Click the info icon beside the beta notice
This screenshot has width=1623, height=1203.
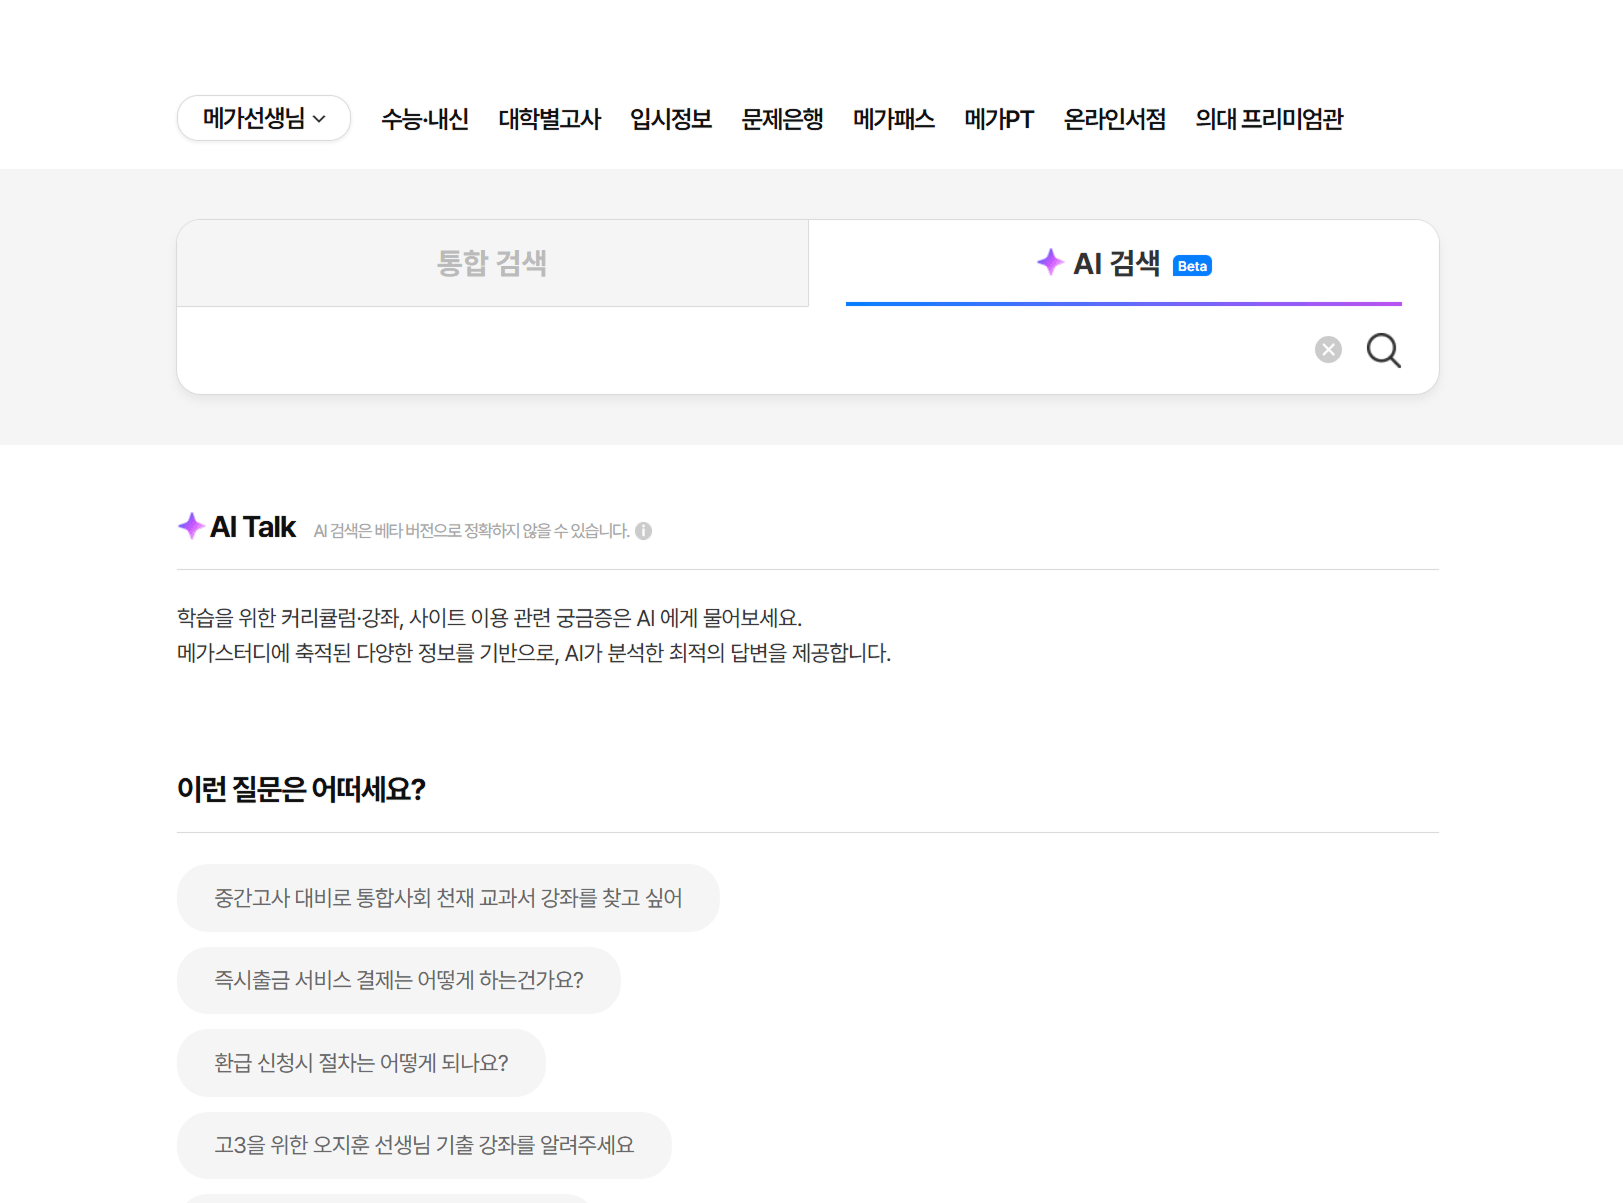[x=644, y=531]
